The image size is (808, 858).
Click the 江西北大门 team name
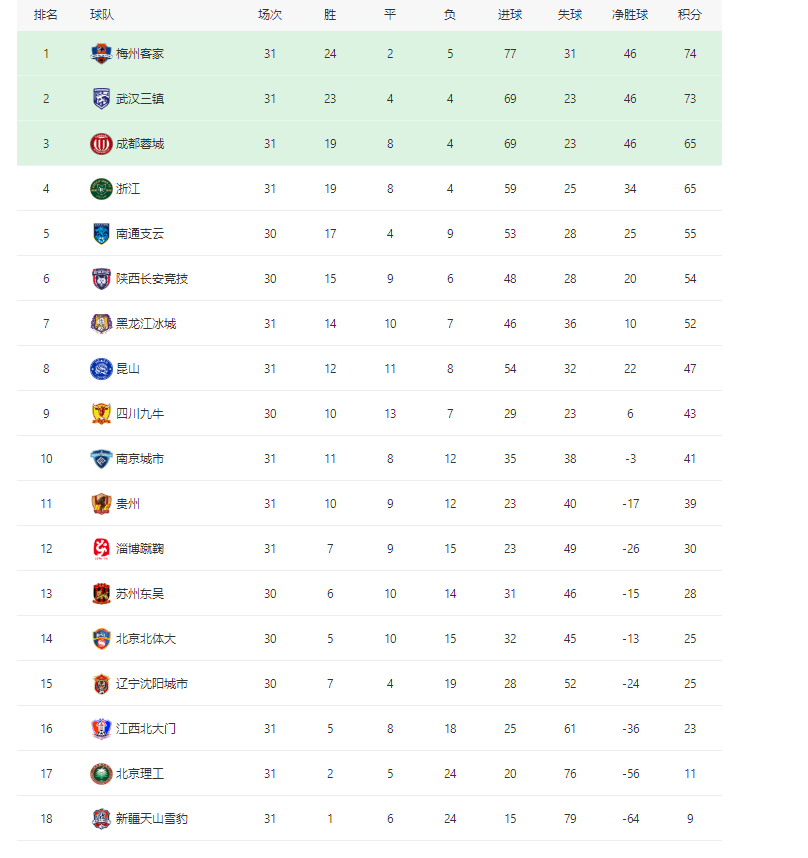146,729
